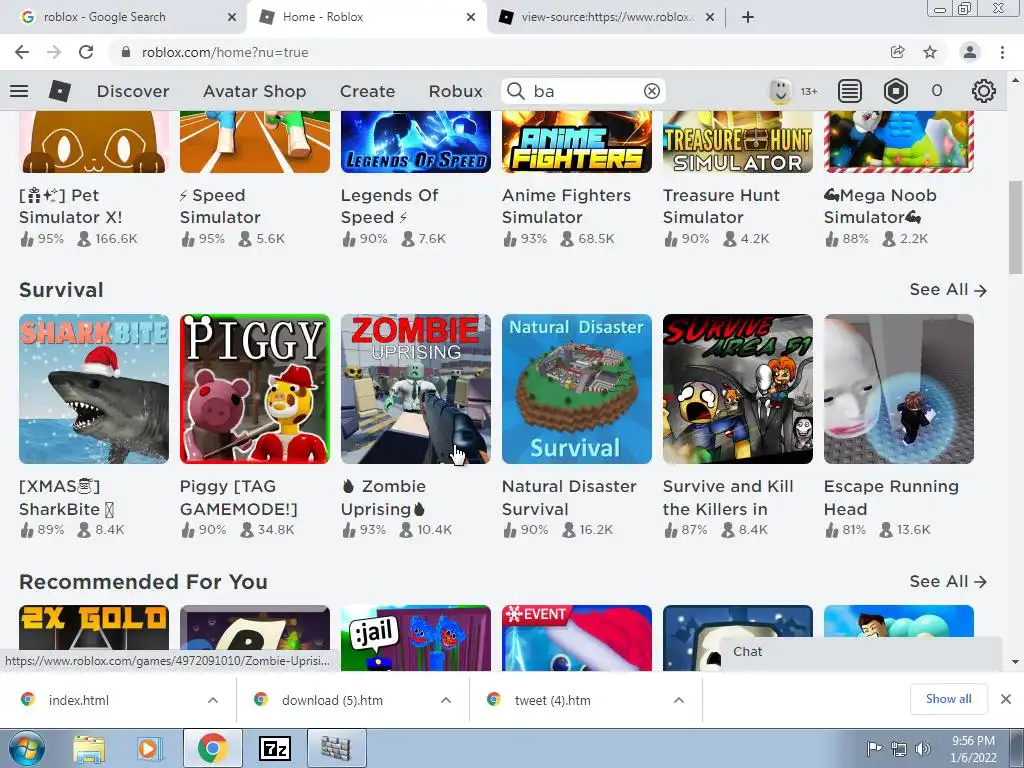Go back with the browser back arrow
1024x768 pixels.
(22, 52)
